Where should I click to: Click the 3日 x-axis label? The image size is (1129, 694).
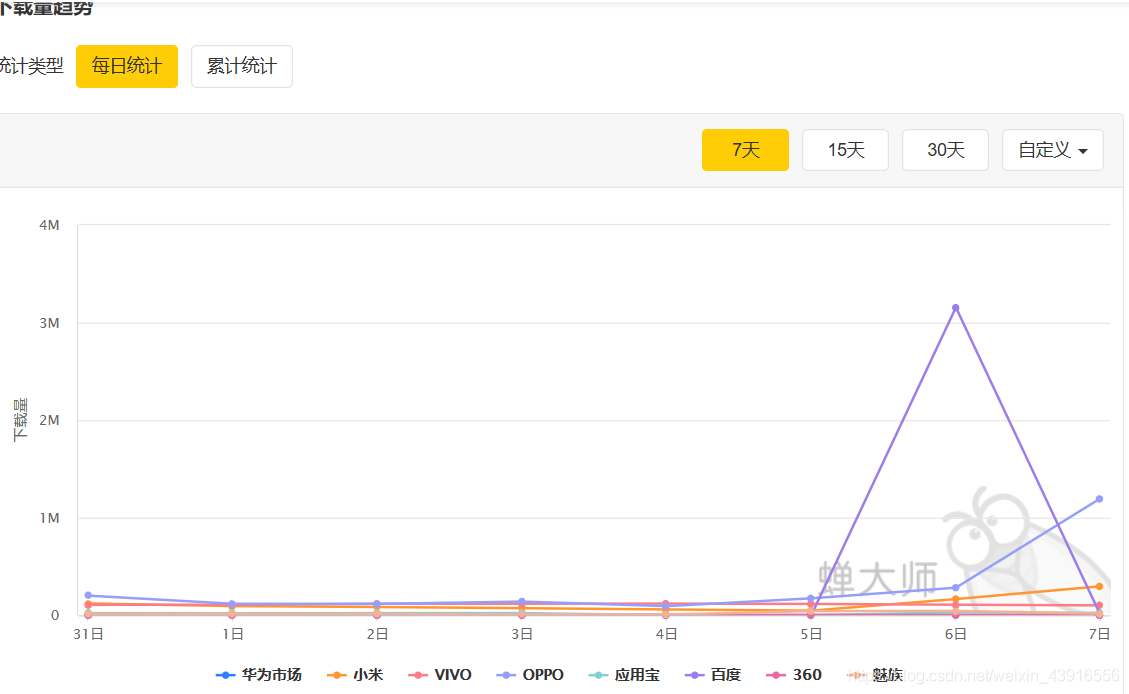click(x=522, y=634)
